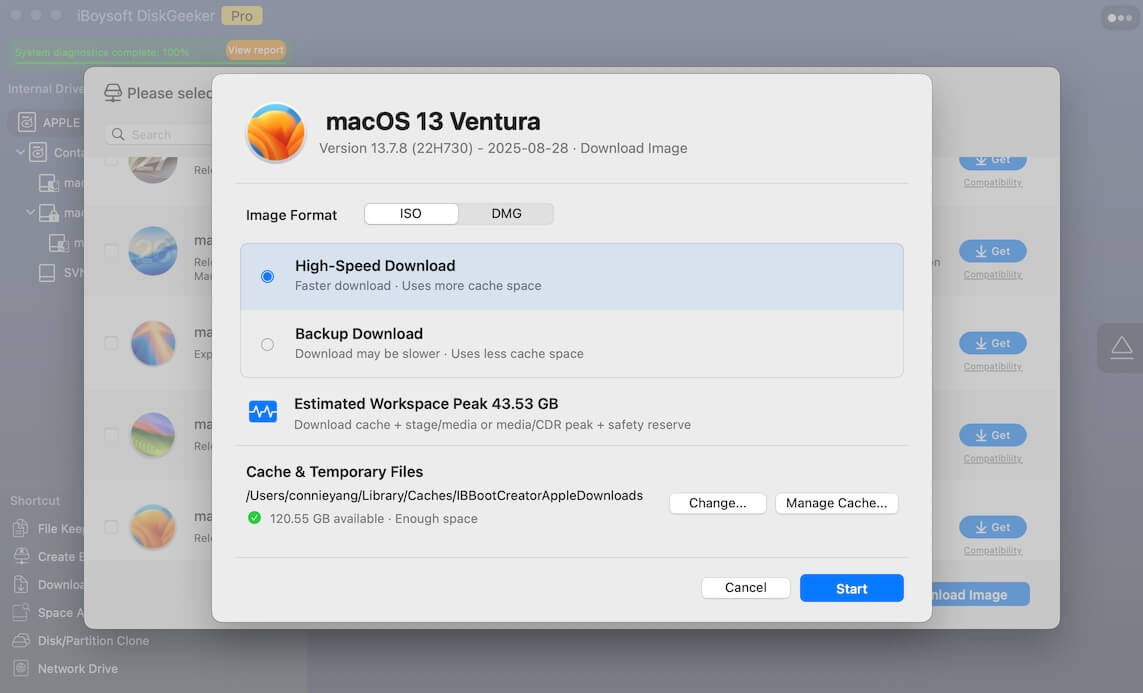The image size is (1143, 693).
Task: Tick the checkbox next to the bottom macOS entry
Action: pos(111,527)
